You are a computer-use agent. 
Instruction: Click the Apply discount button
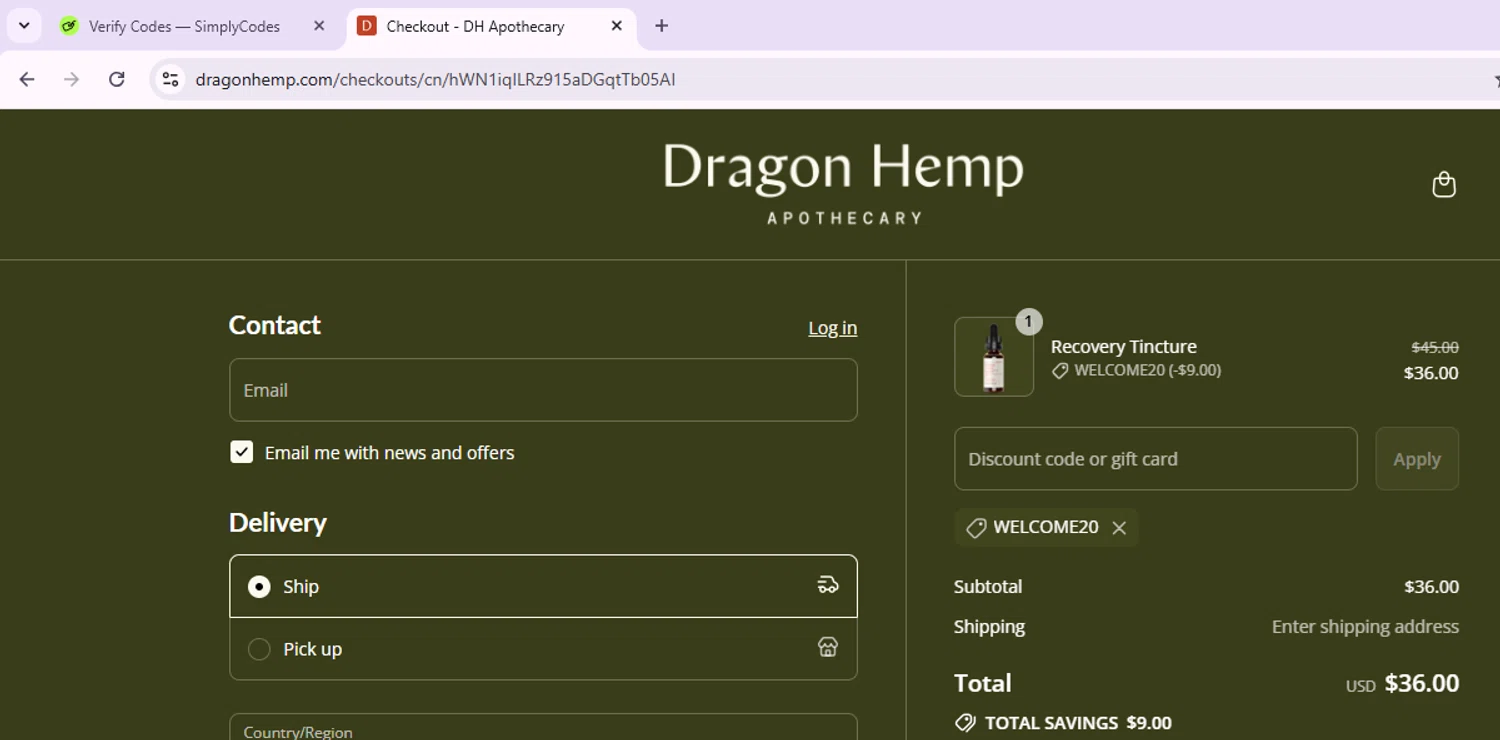(x=1417, y=459)
